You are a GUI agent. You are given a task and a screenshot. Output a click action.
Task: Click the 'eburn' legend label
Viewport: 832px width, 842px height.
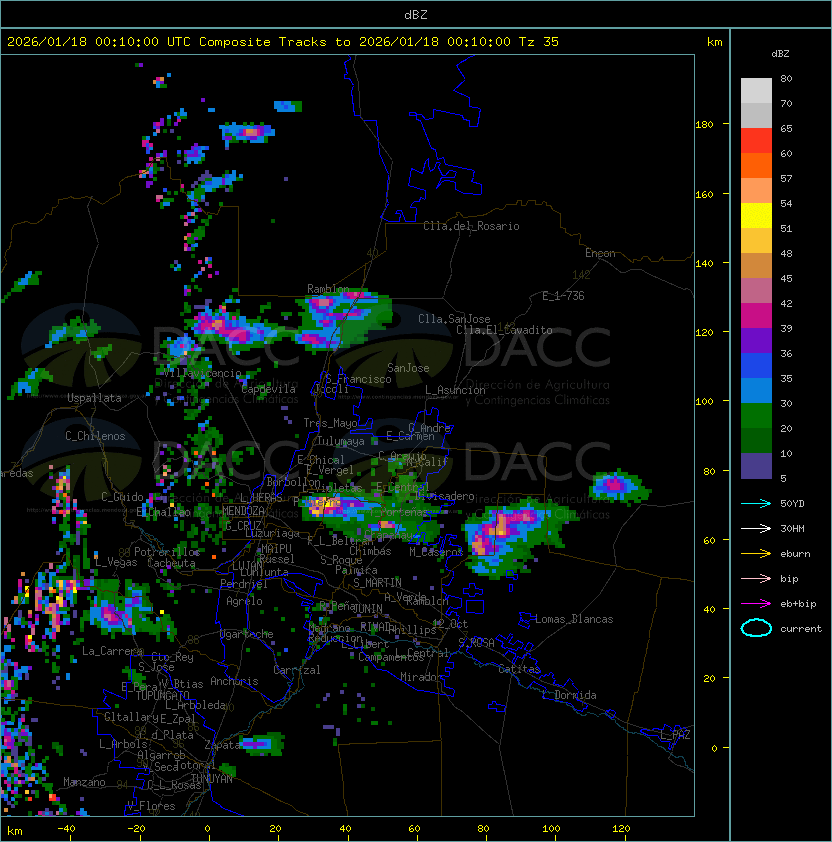[795, 553]
